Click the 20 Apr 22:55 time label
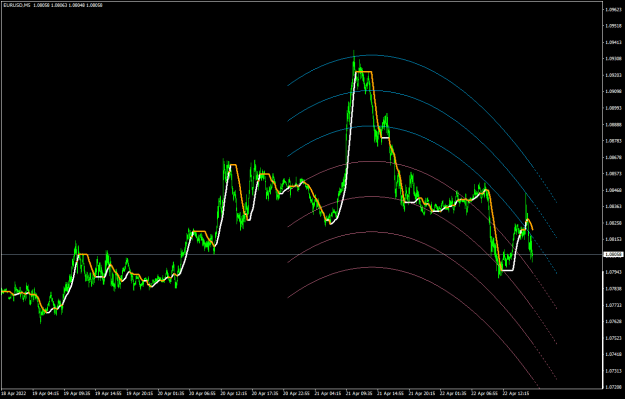Screen dimensions: 625x399 (x=297, y=393)
